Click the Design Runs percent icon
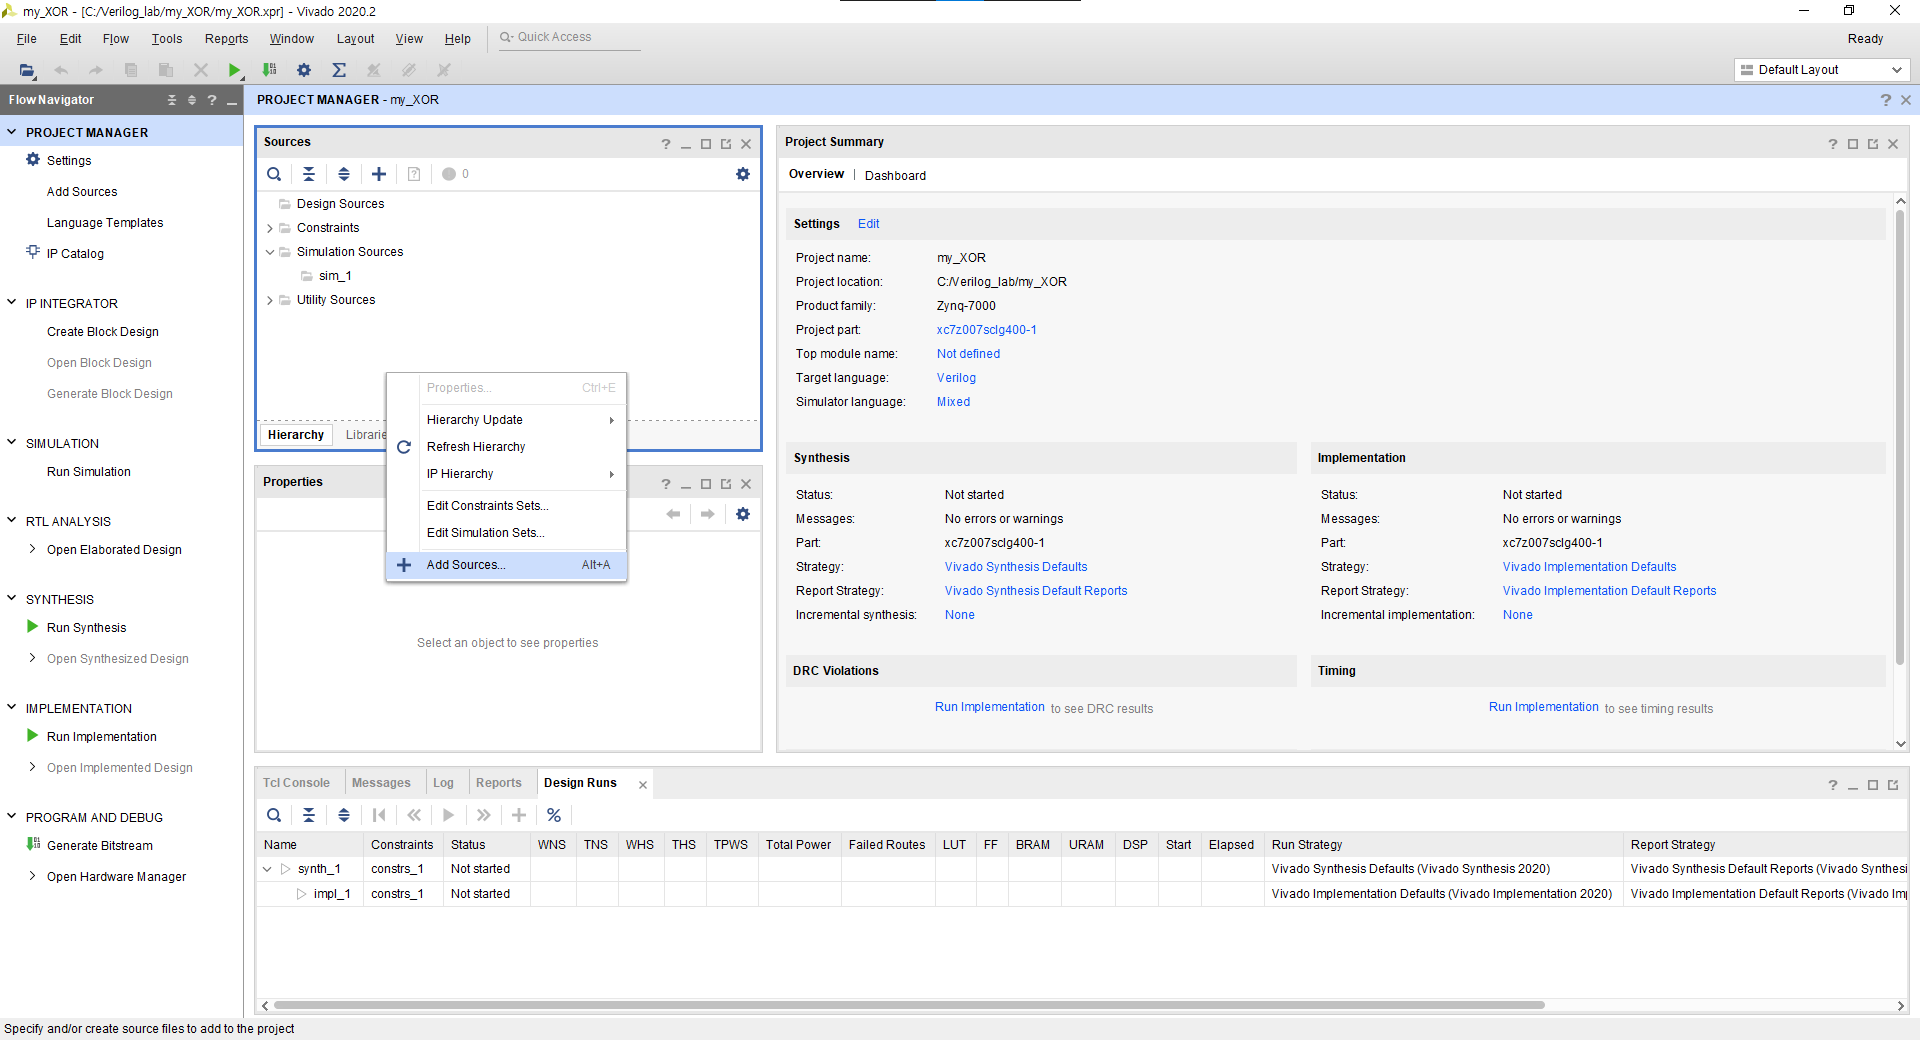Screen dimensions: 1920x1040 click(x=554, y=815)
